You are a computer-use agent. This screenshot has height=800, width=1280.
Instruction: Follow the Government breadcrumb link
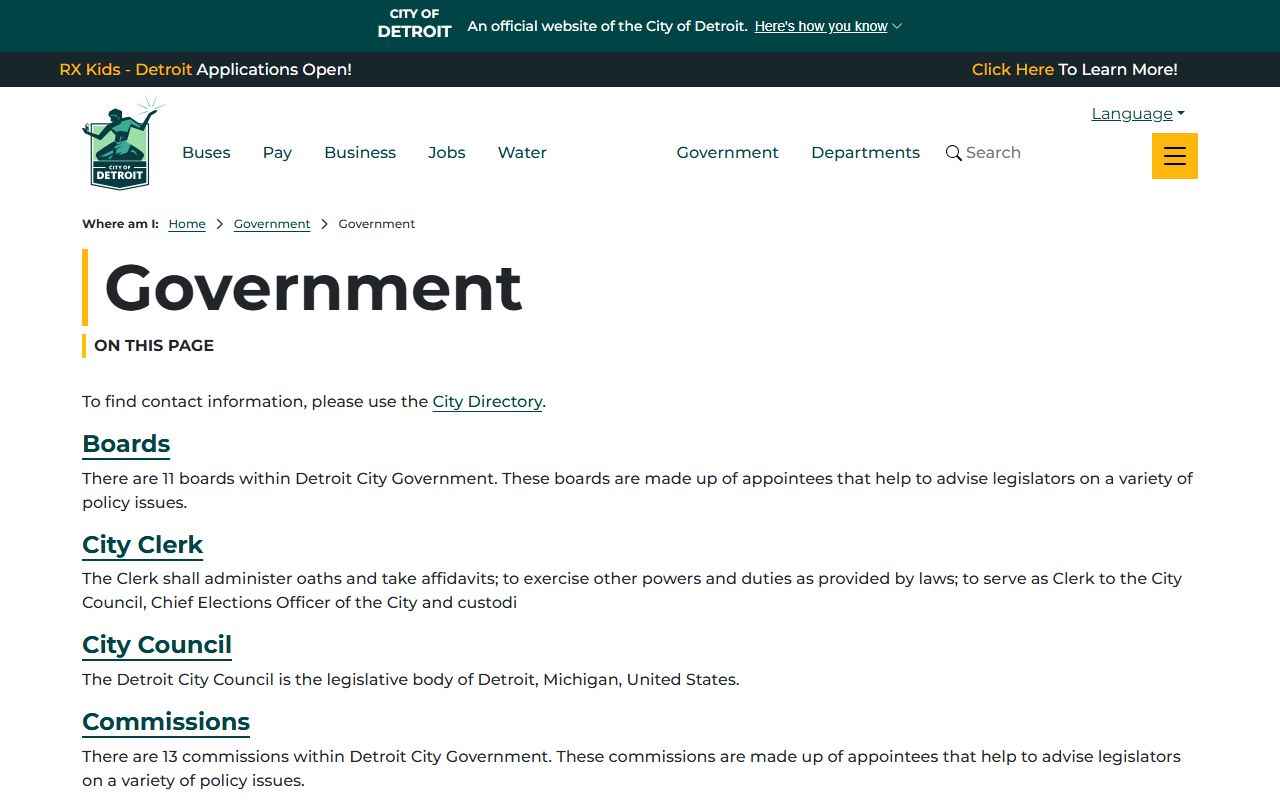tap(272, 224)
